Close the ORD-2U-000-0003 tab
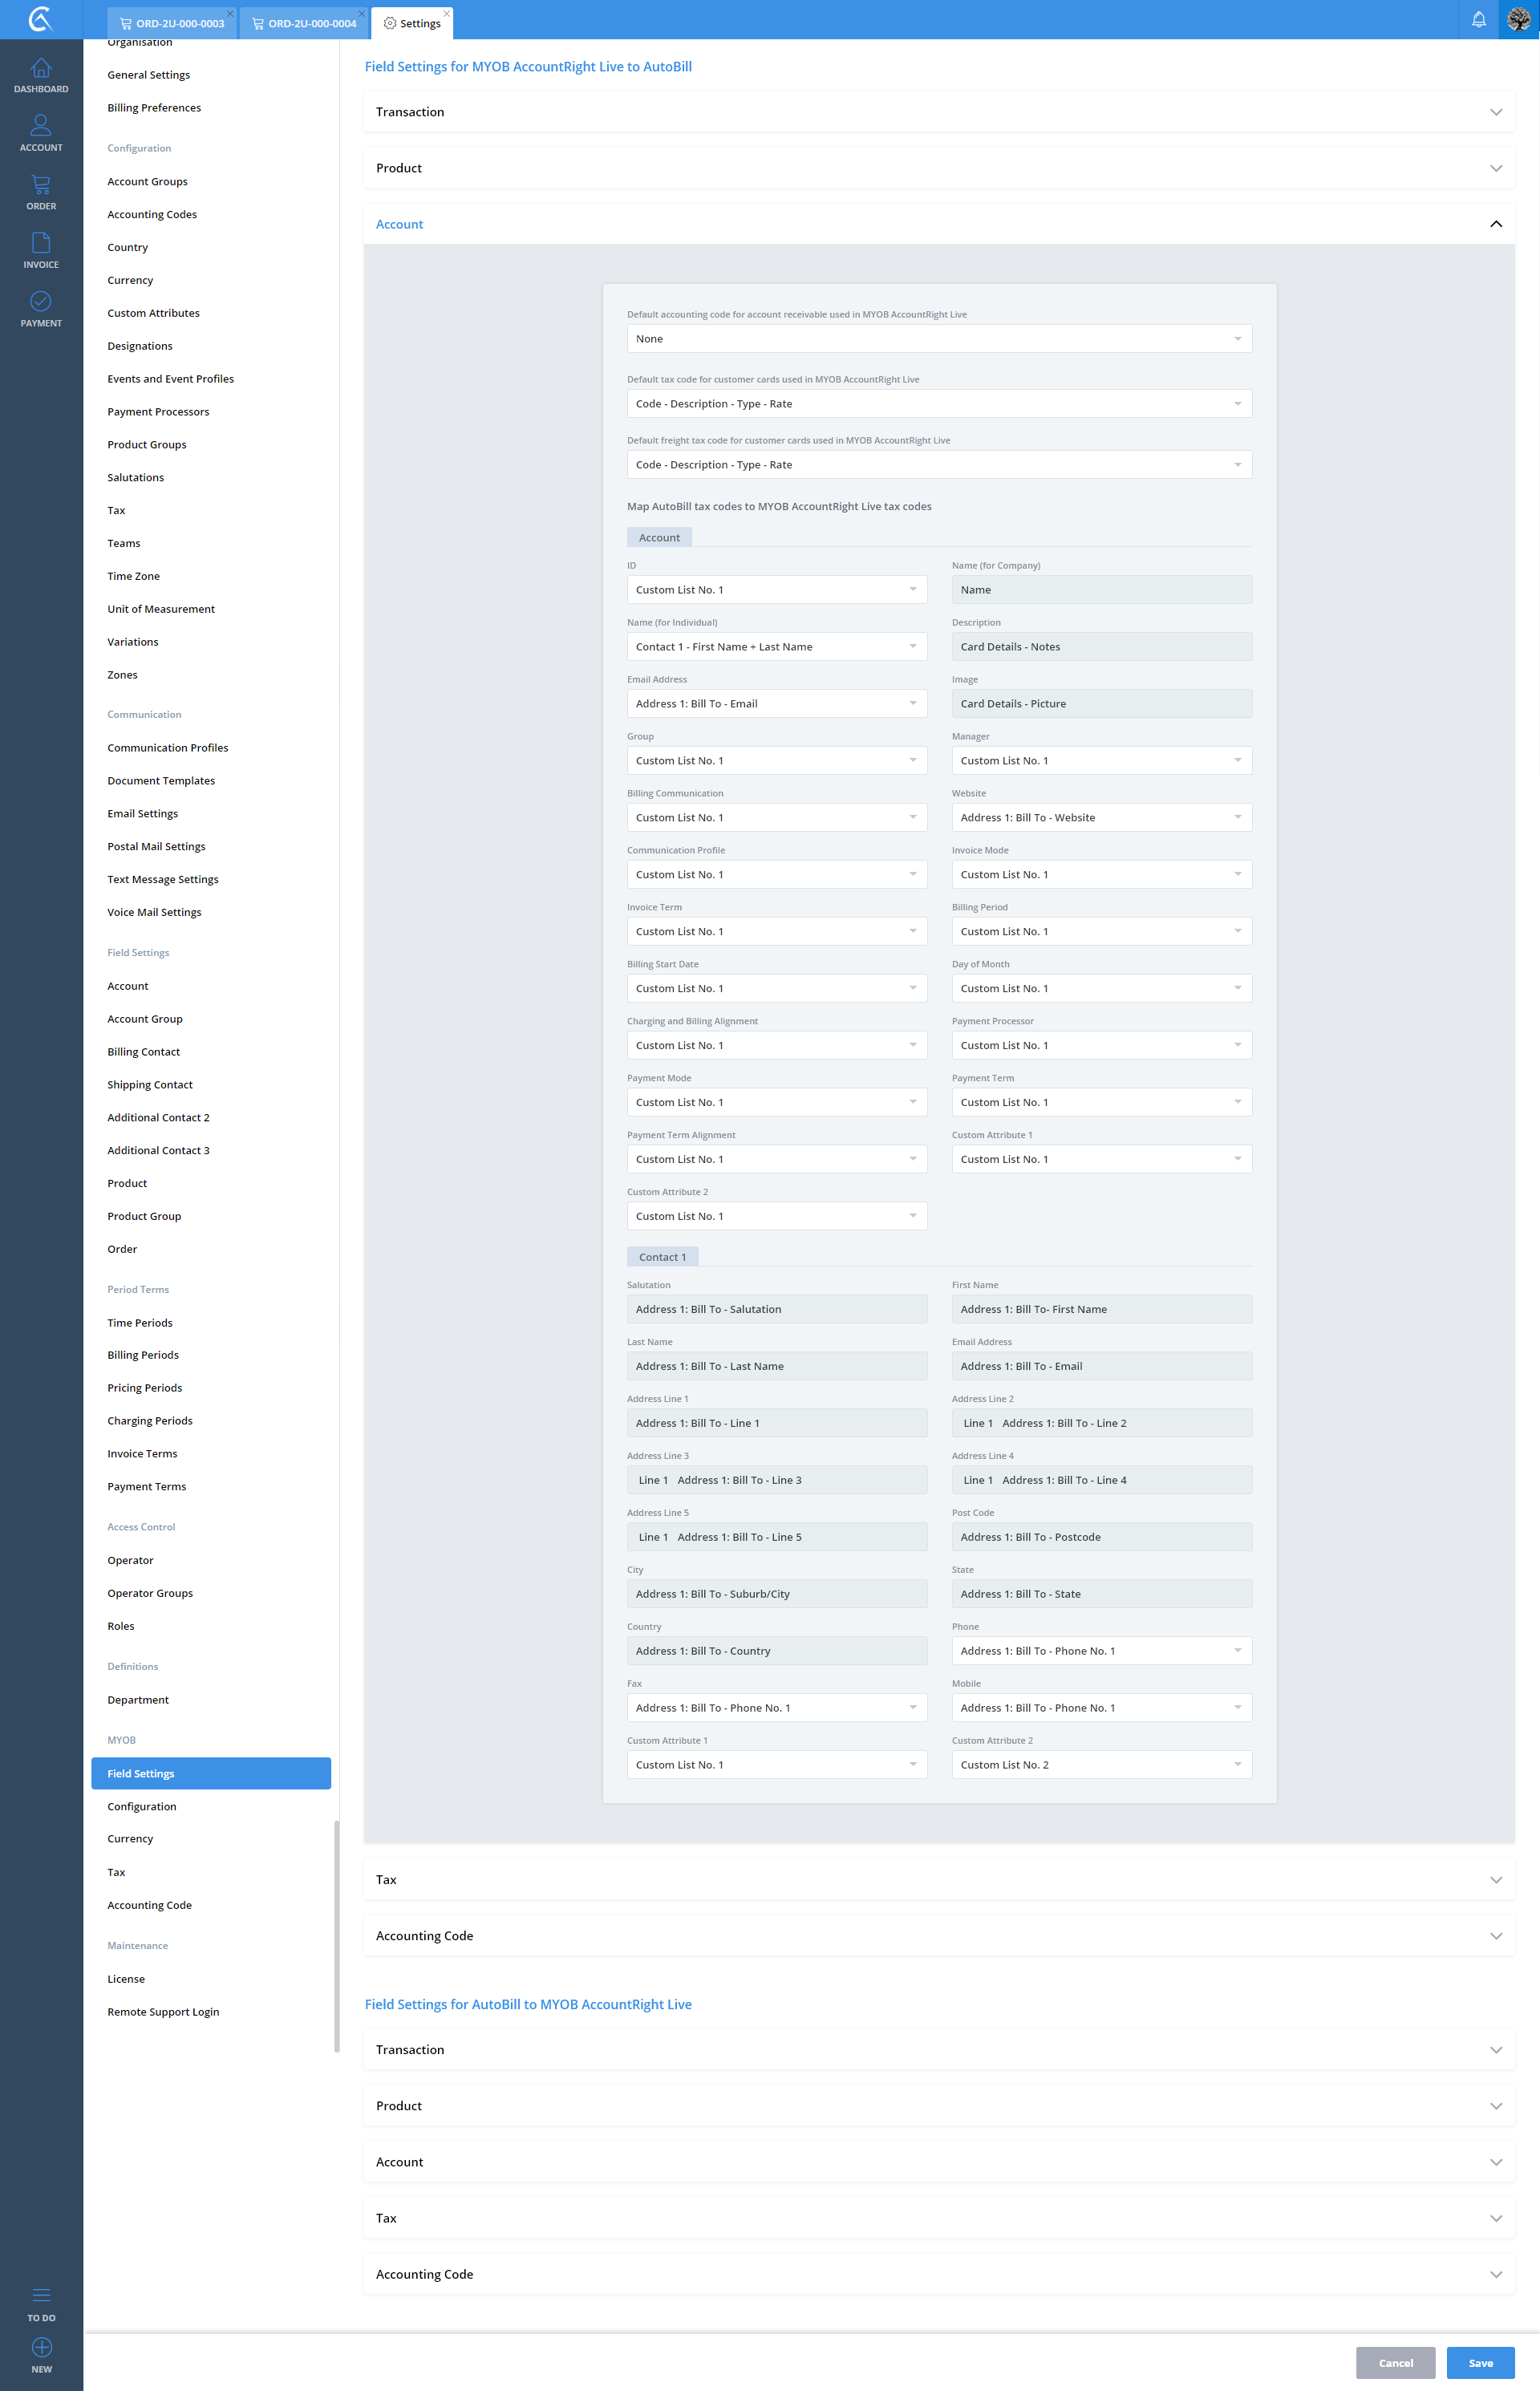The width and height of the screenshot is (1540, 2391). click(x=230, y=13)
